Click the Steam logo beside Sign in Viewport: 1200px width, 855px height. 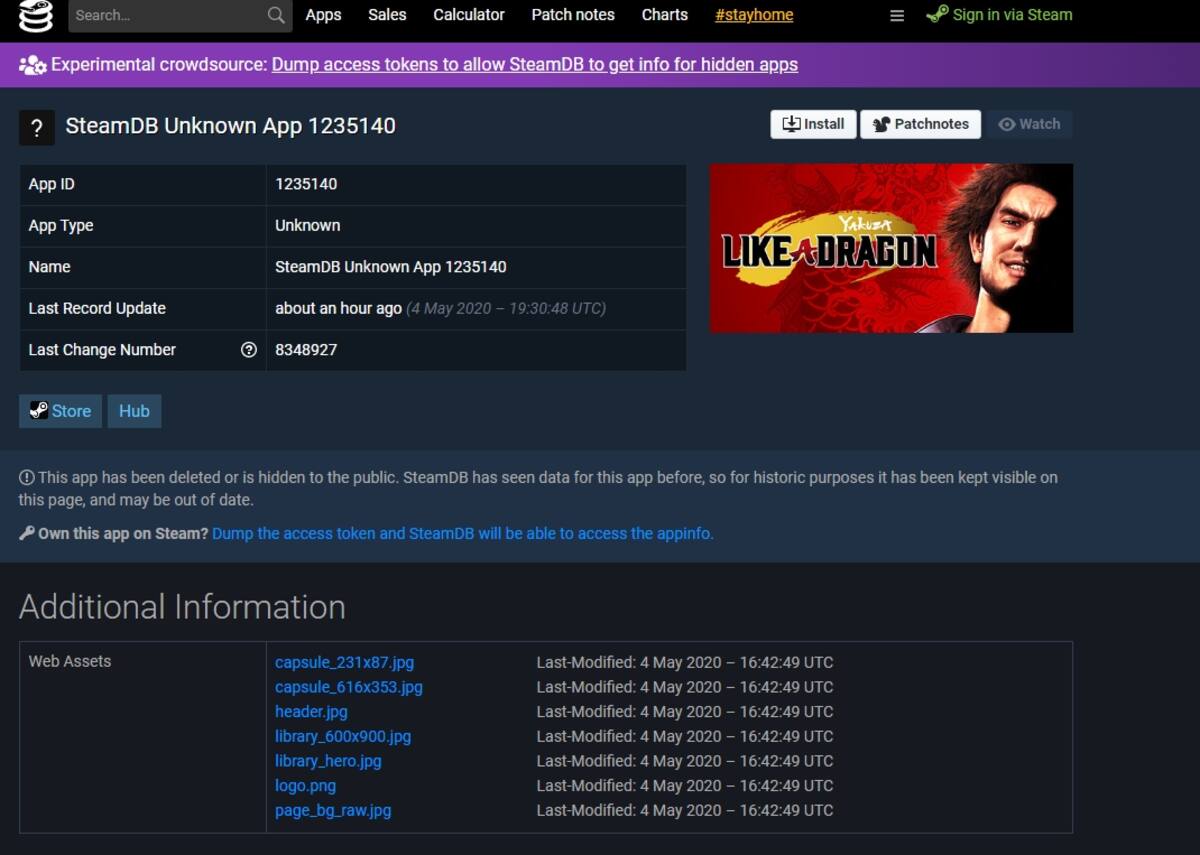coord(937,14)
